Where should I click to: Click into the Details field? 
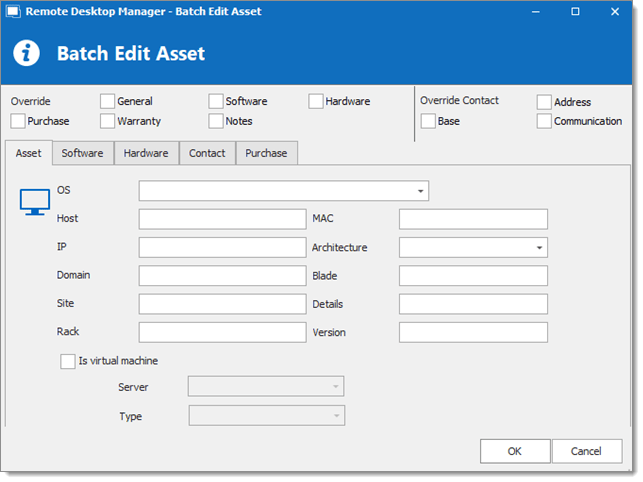click(473, 304)
